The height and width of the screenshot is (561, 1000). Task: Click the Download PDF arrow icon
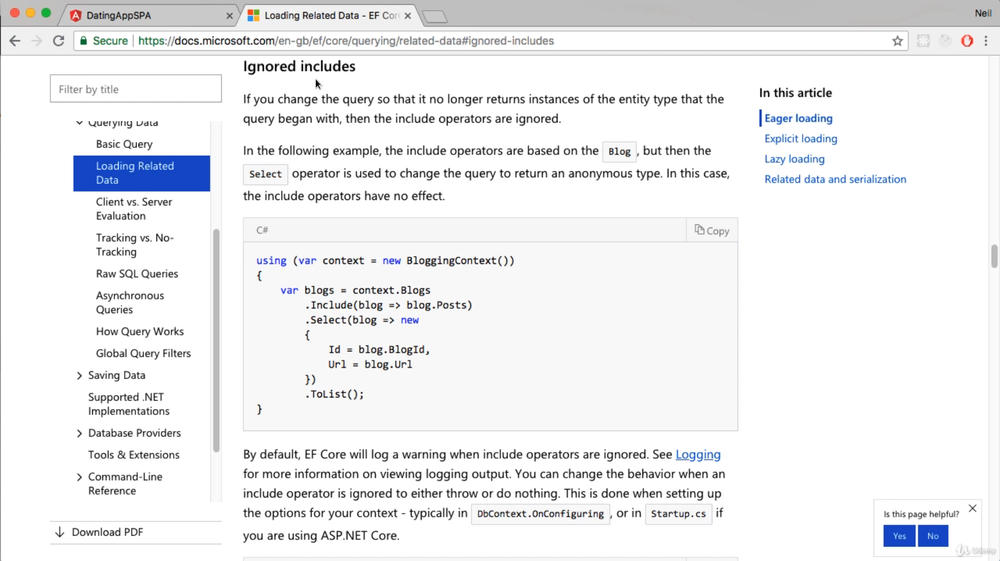point(59,532)
